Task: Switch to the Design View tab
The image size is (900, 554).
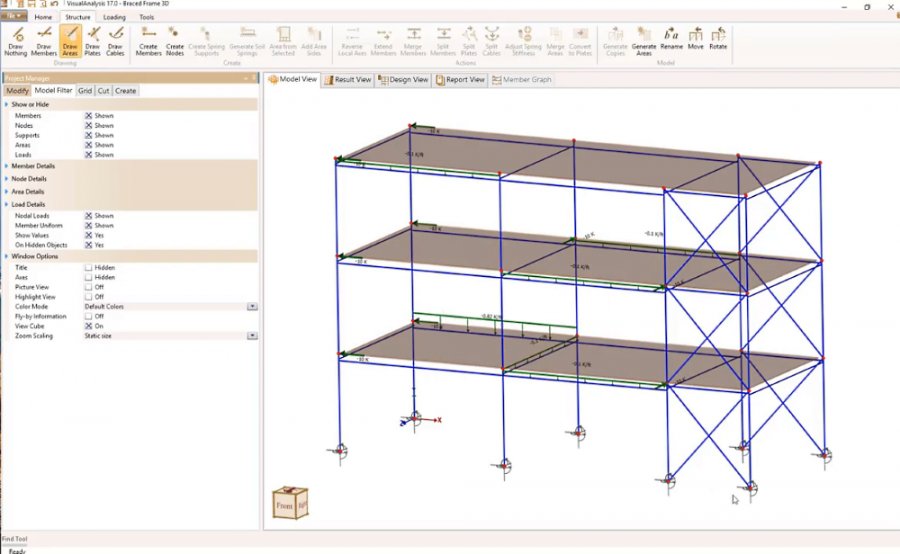Action: 404,80
